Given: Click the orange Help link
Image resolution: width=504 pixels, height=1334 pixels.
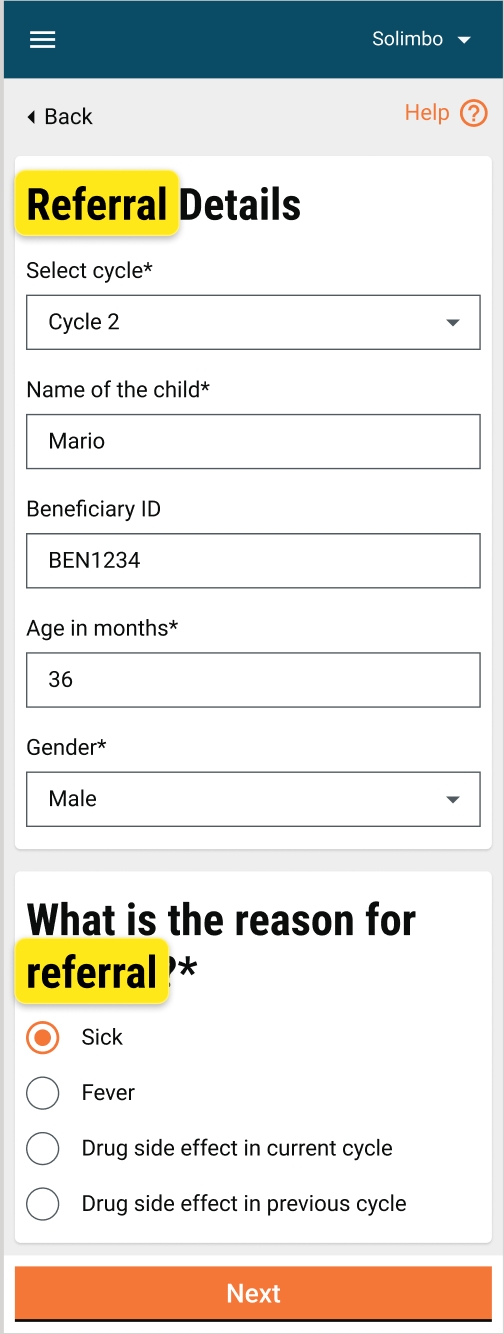Looking at the screenshot, I should tap(427, 113).
